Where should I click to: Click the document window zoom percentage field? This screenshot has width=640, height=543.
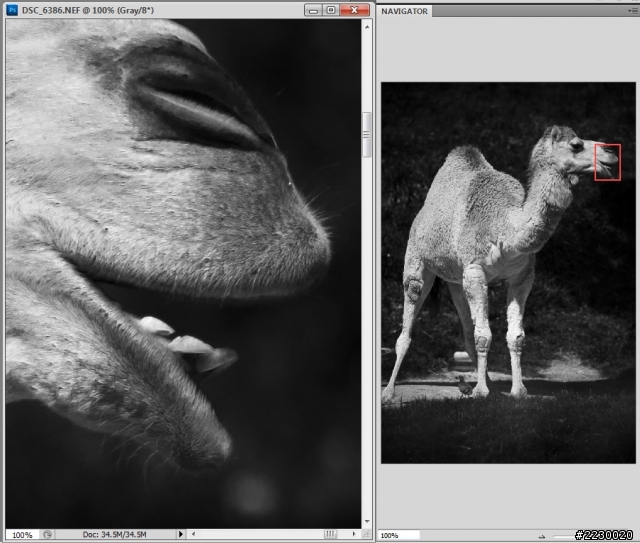click(22, 535)
